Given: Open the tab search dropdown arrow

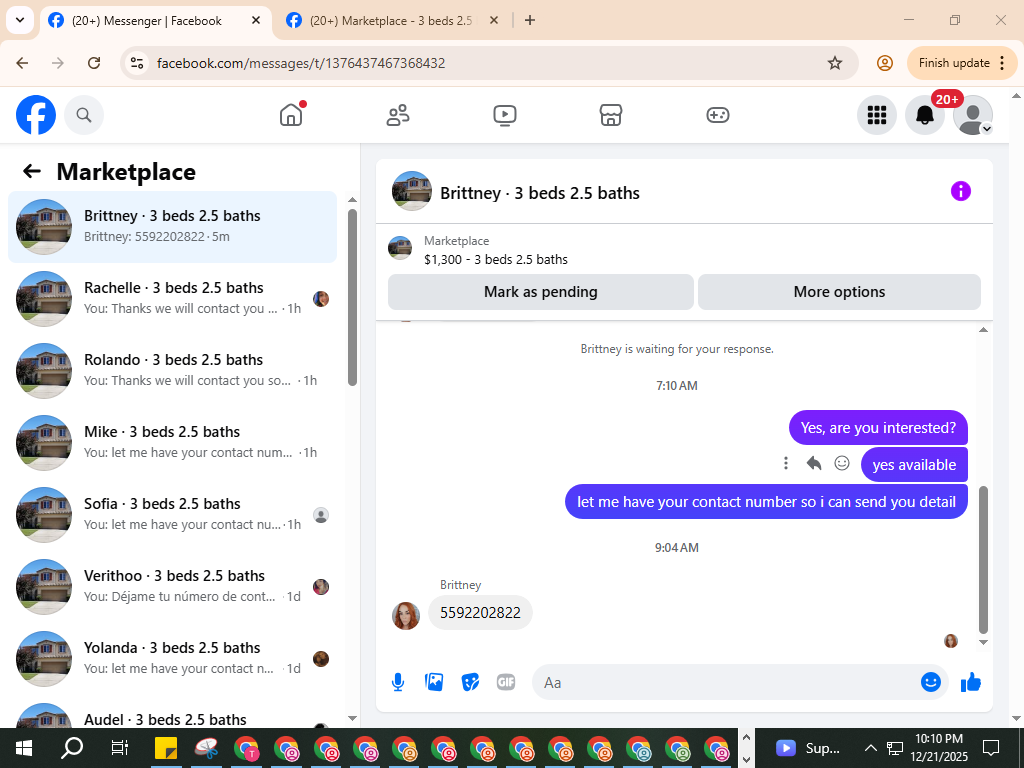Looking at the screenshot, I should click(20, 20).
